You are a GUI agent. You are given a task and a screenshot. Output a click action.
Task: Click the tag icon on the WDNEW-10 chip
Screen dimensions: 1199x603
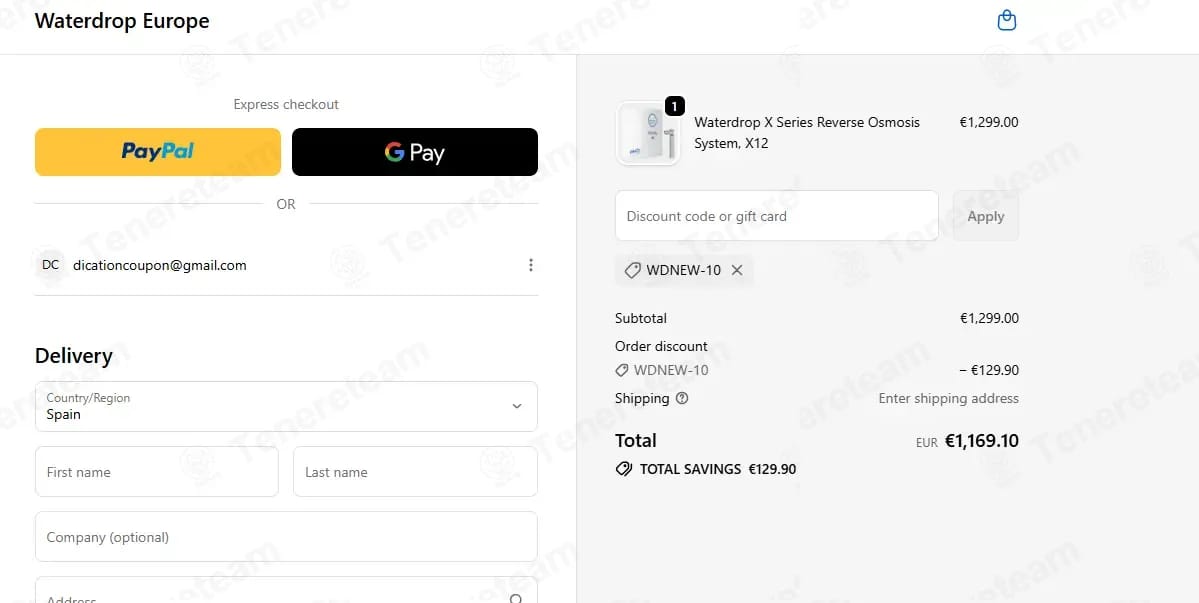click(x=632, y=270)
